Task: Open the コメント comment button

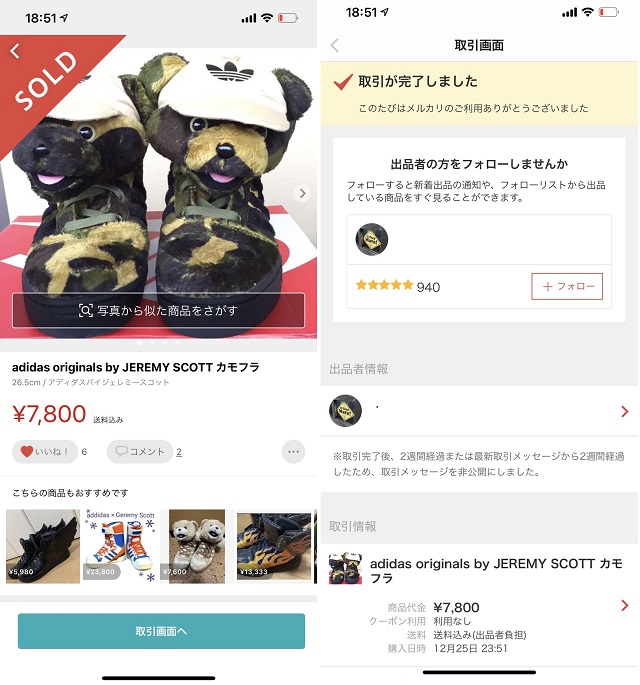Action: (x=140, y=451)
